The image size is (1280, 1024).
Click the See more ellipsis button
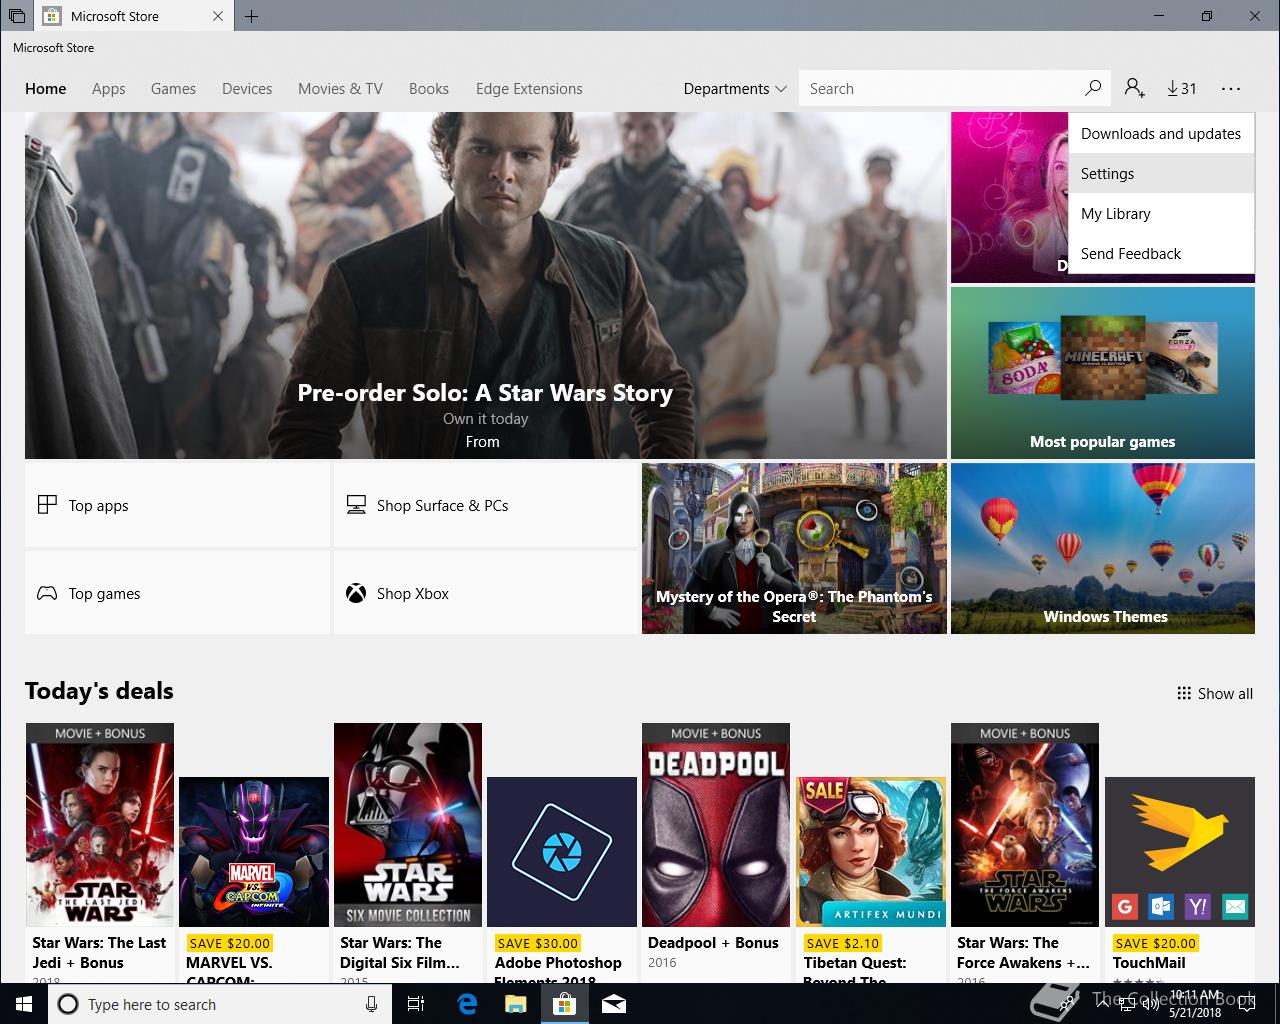1231,88
